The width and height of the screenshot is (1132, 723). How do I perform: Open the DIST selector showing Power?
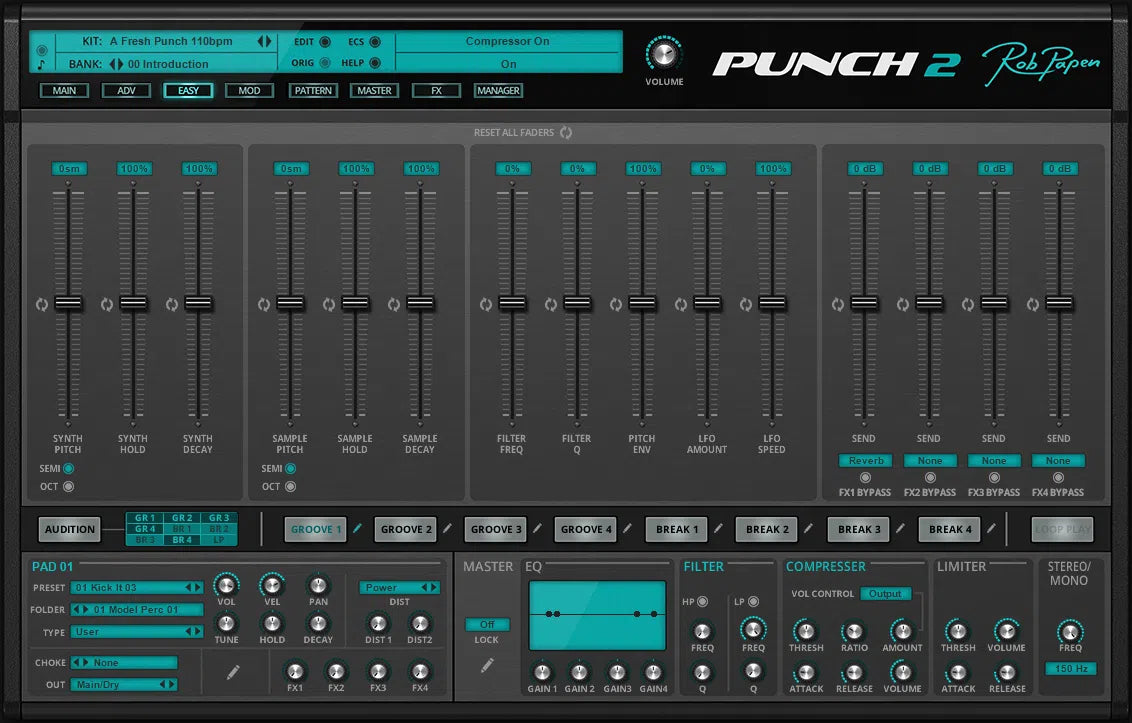pos(398,587)
